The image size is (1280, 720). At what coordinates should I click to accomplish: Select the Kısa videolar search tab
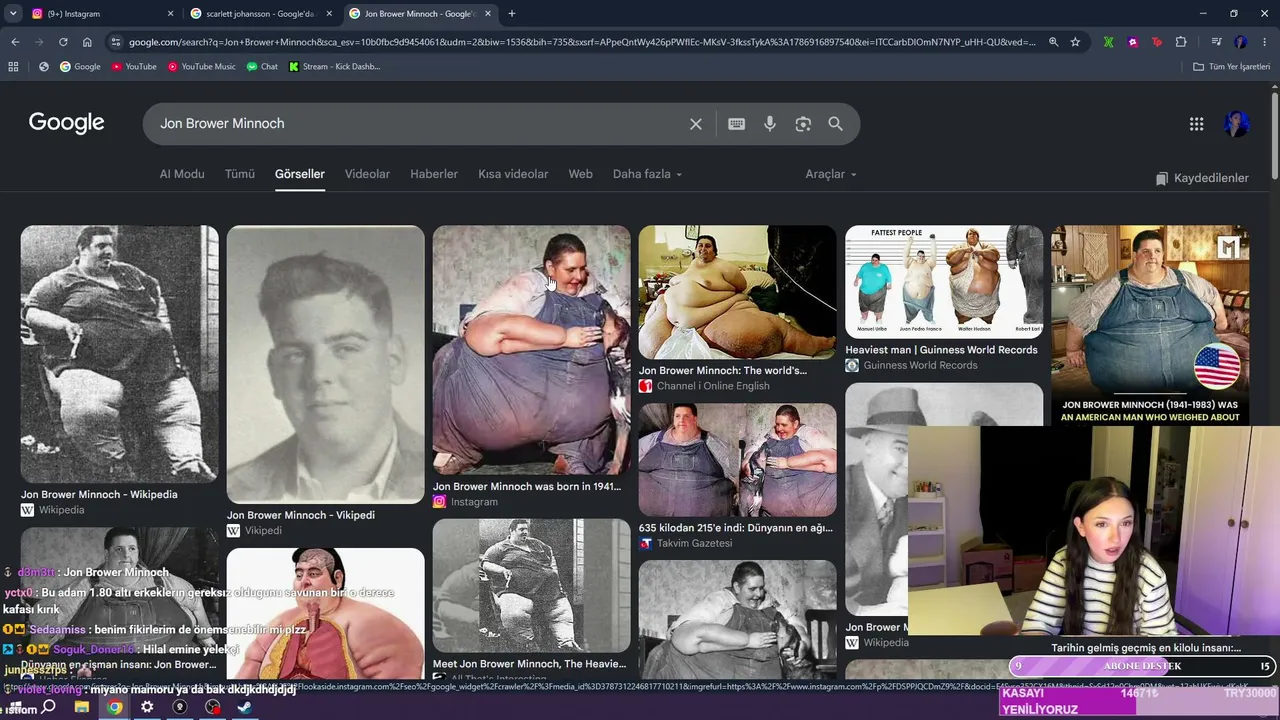pos(513,174)
